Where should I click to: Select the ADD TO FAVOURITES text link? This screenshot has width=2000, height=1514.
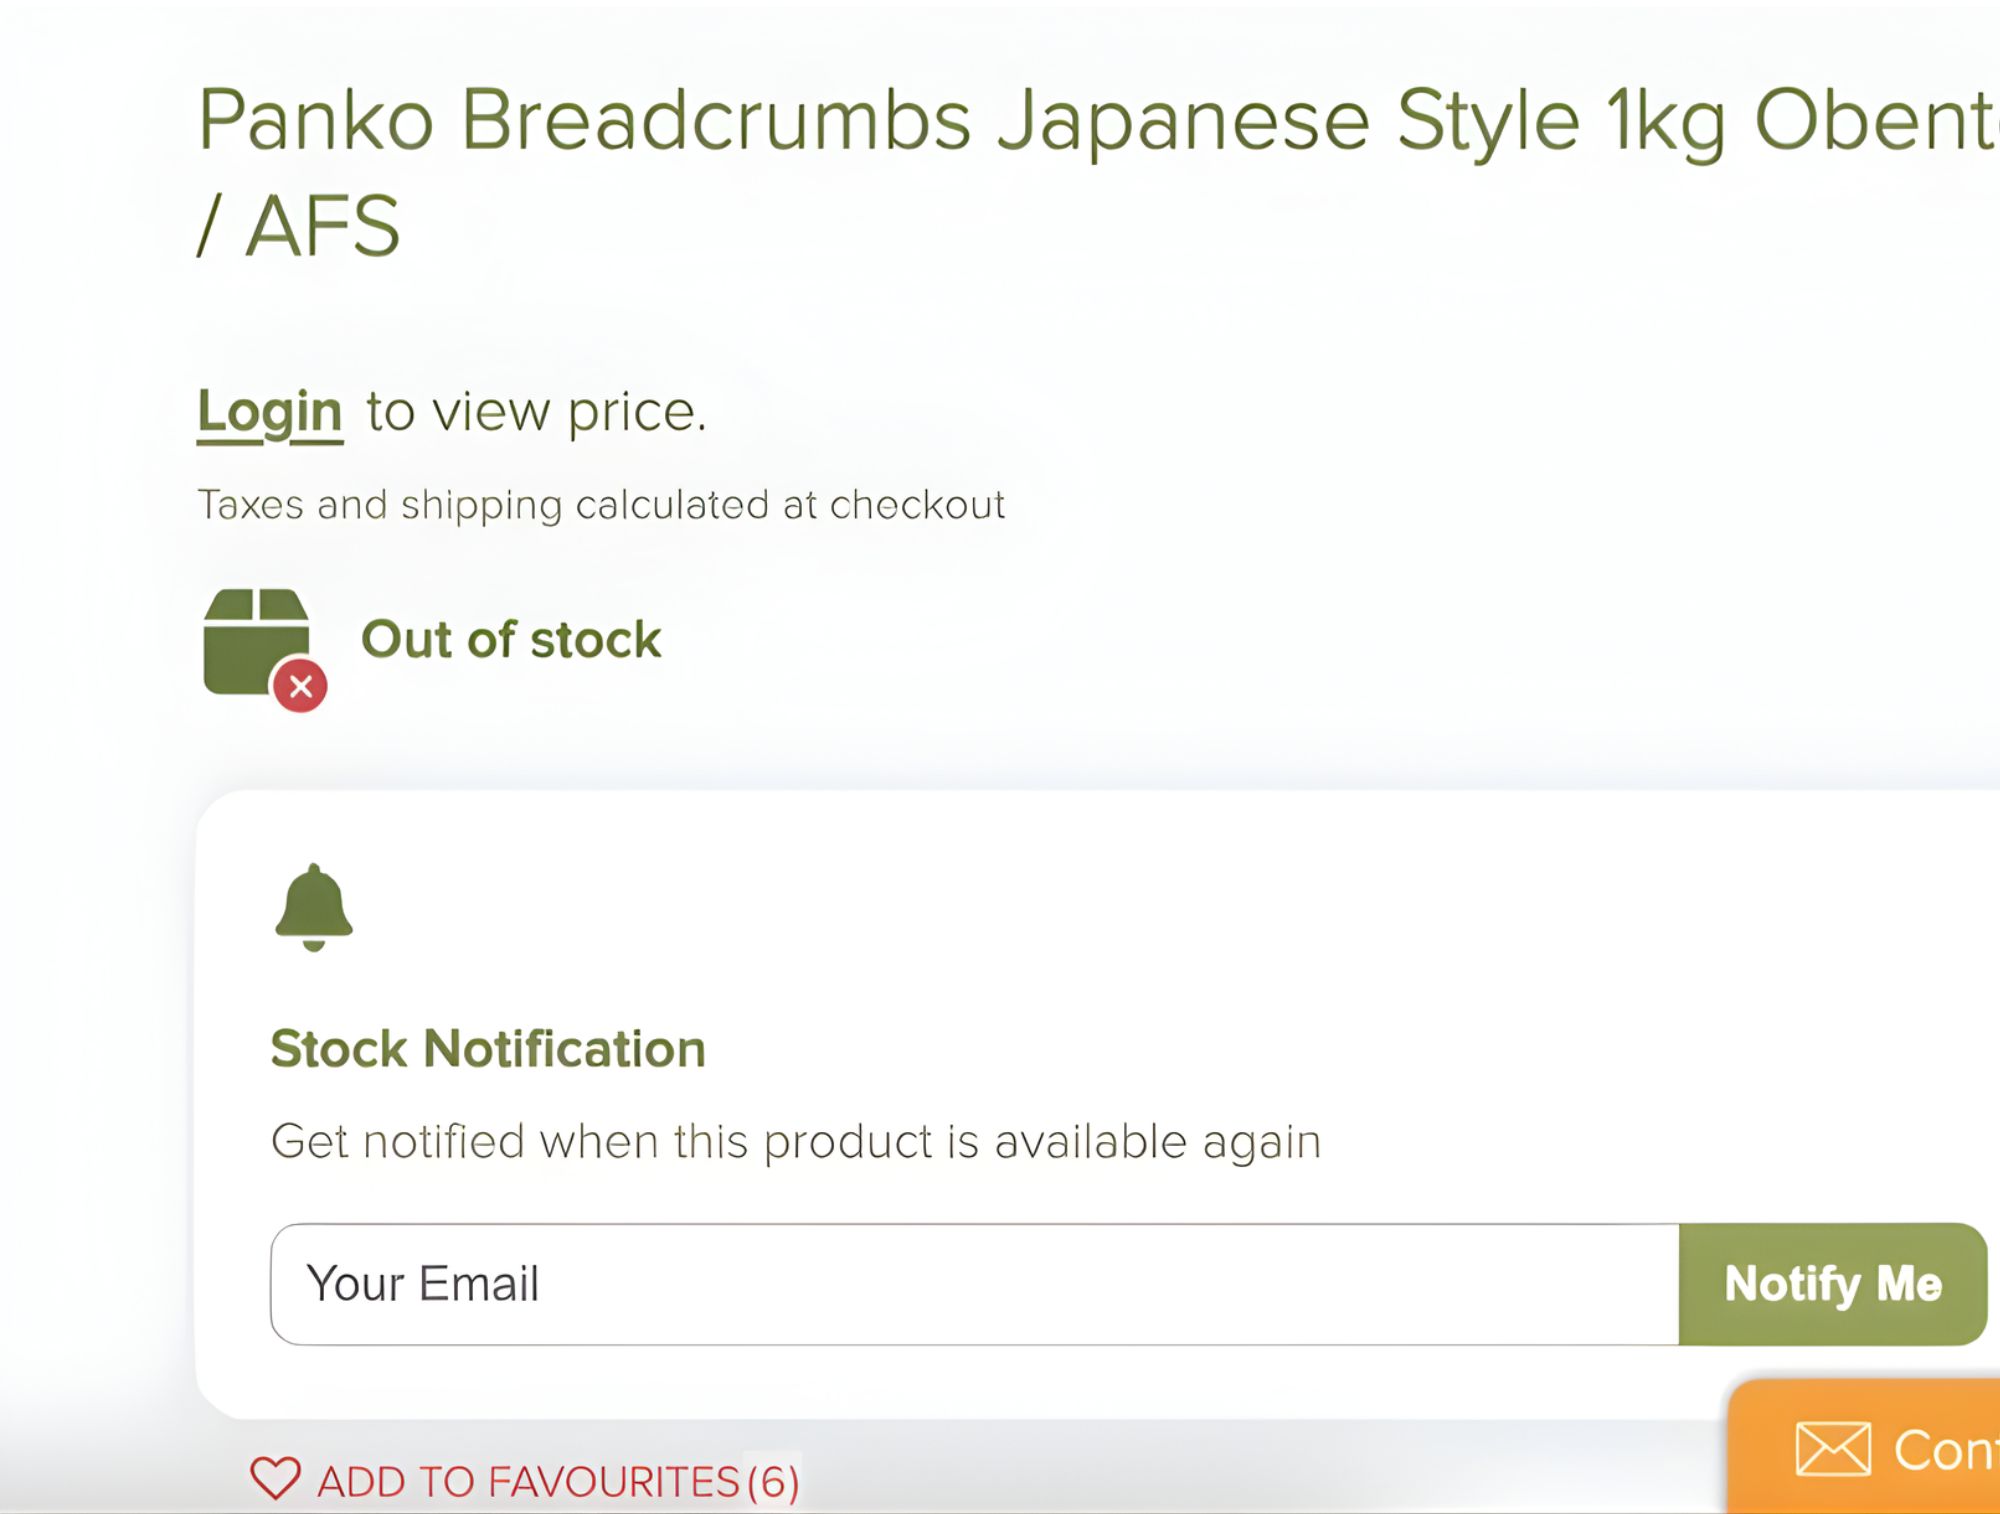[528, 1482]
